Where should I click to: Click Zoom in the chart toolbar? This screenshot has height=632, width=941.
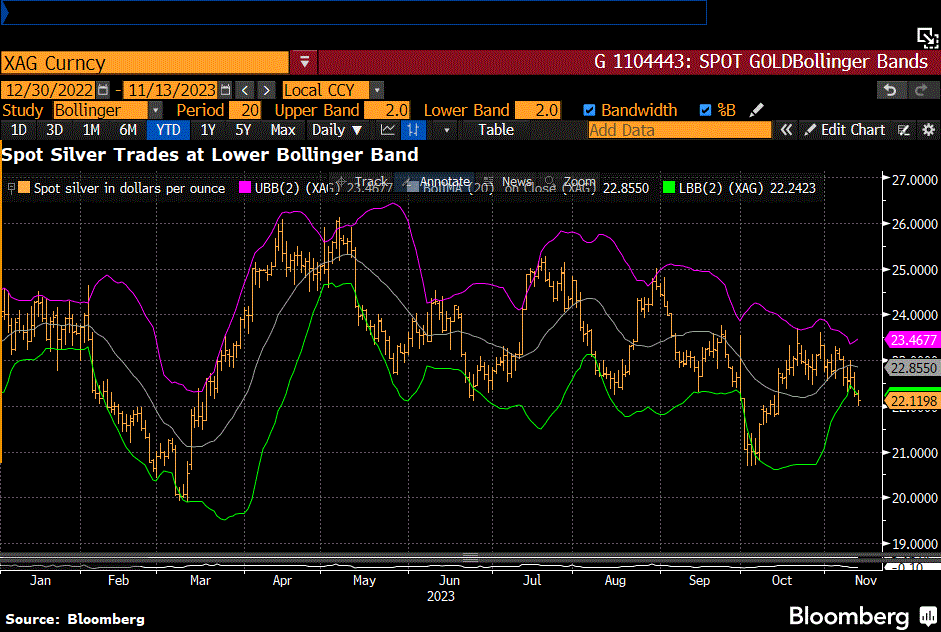click(571, 182)
